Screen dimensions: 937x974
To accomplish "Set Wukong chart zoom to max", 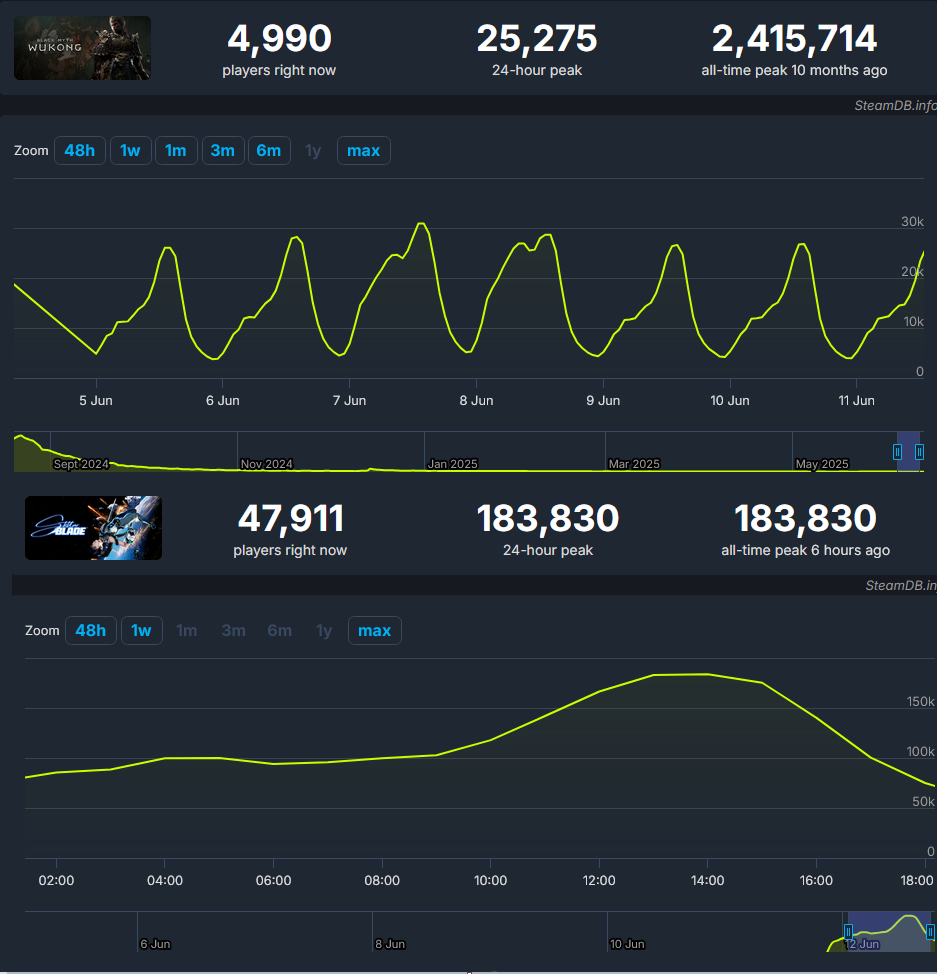I will coord(363,150).
